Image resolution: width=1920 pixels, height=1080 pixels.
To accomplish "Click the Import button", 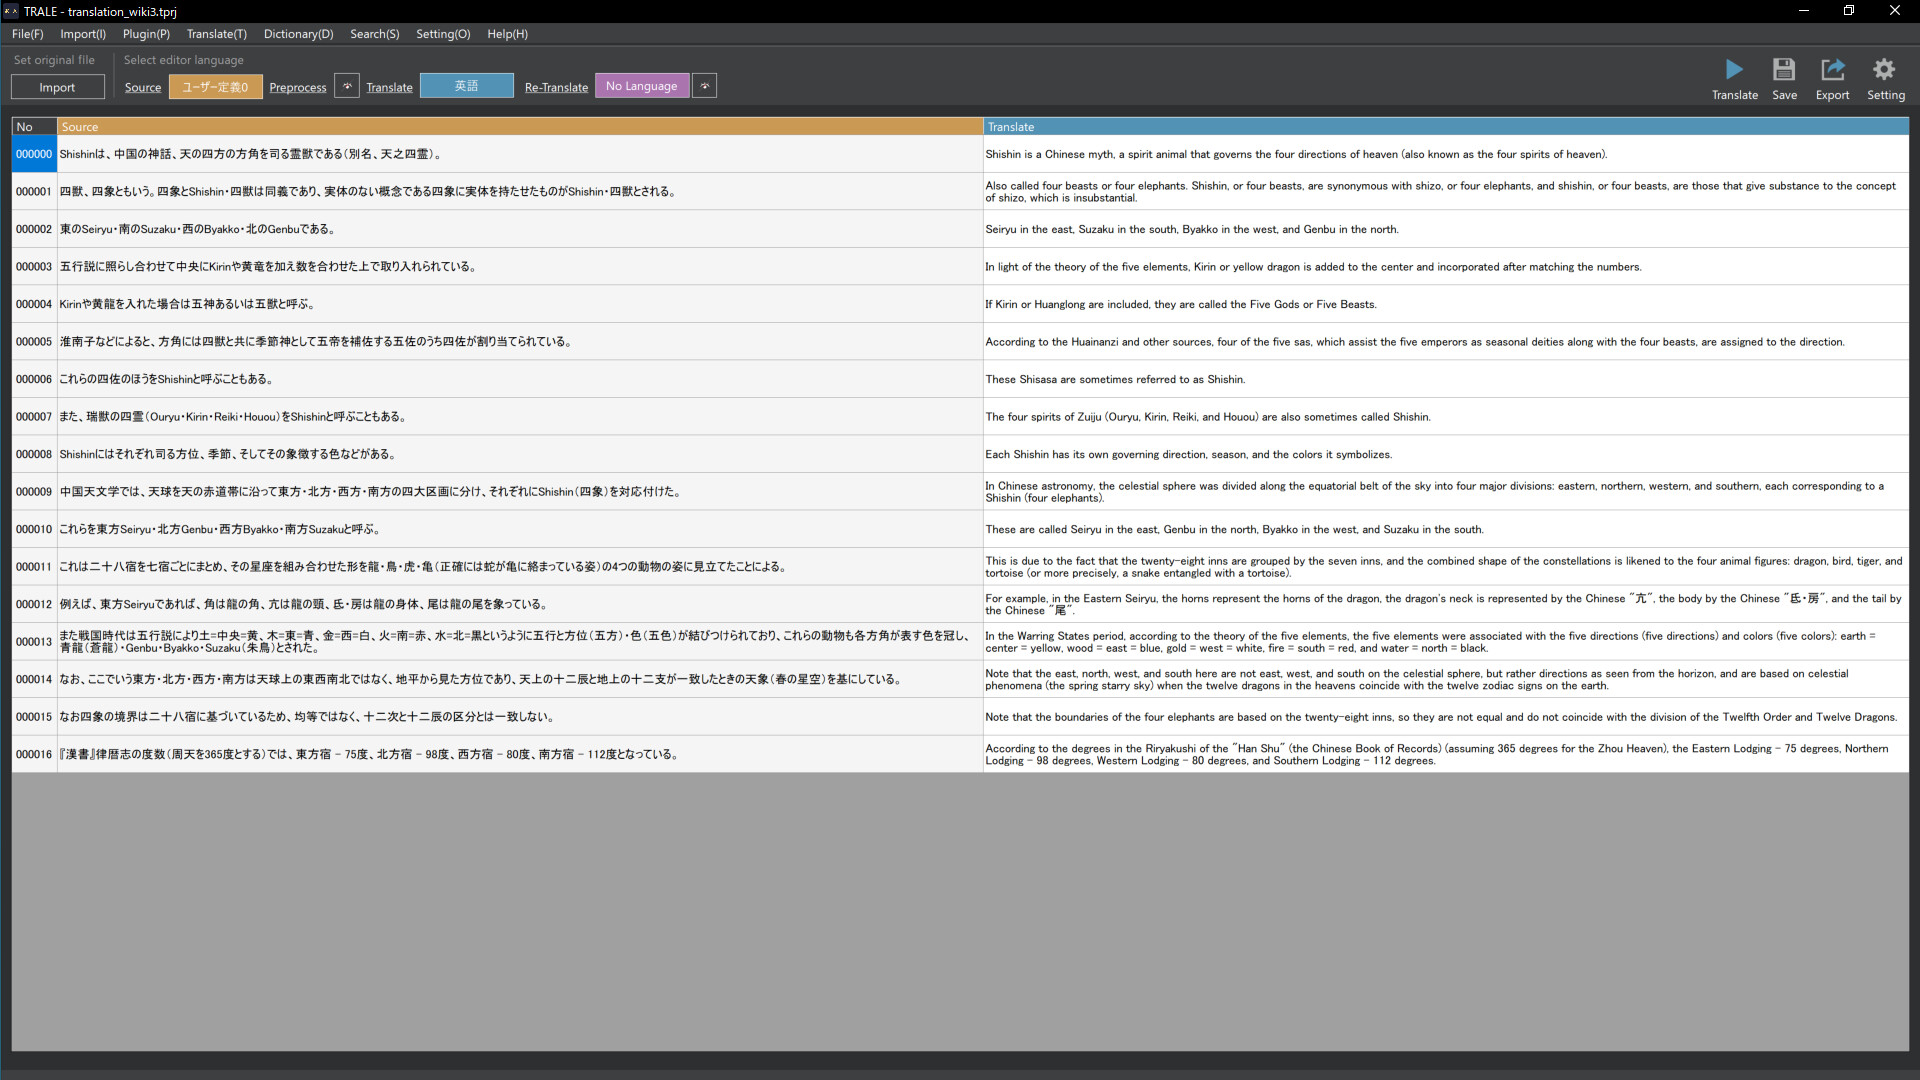I will [57, 87].
